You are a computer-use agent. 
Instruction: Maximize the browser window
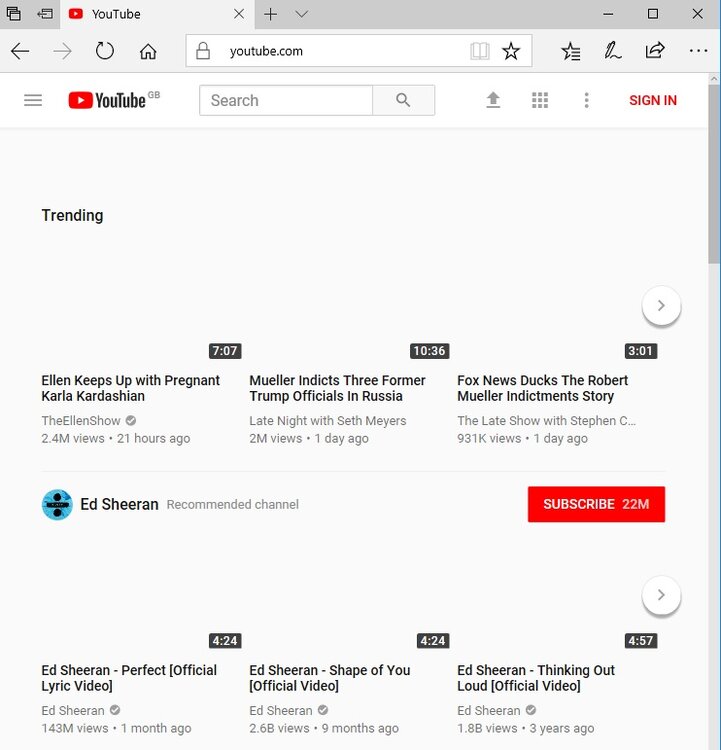[653, 14]
